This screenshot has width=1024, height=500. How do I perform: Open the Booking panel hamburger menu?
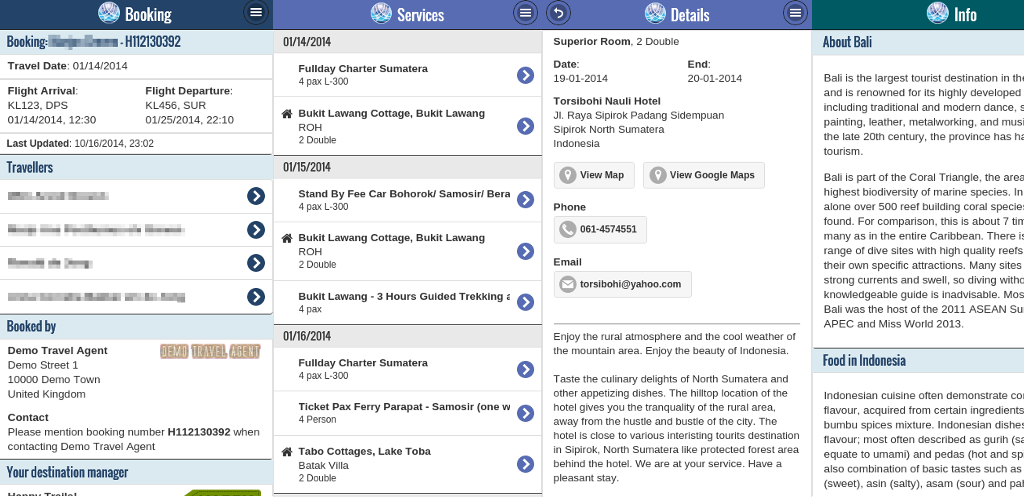[256, 13]
